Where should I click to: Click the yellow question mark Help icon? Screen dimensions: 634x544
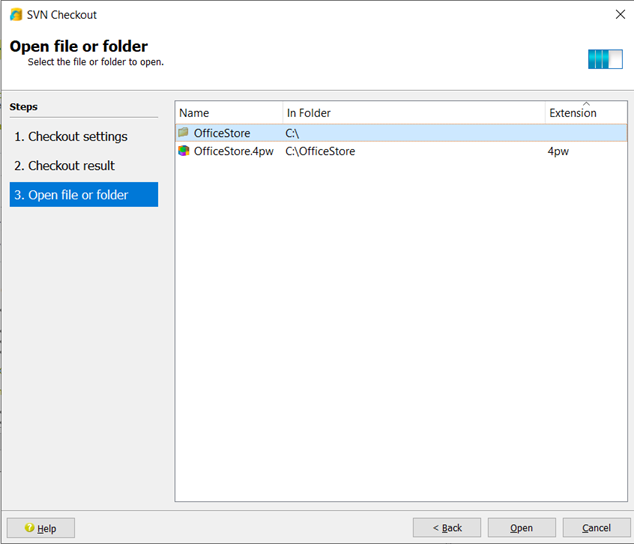click(x=30, y=527)
